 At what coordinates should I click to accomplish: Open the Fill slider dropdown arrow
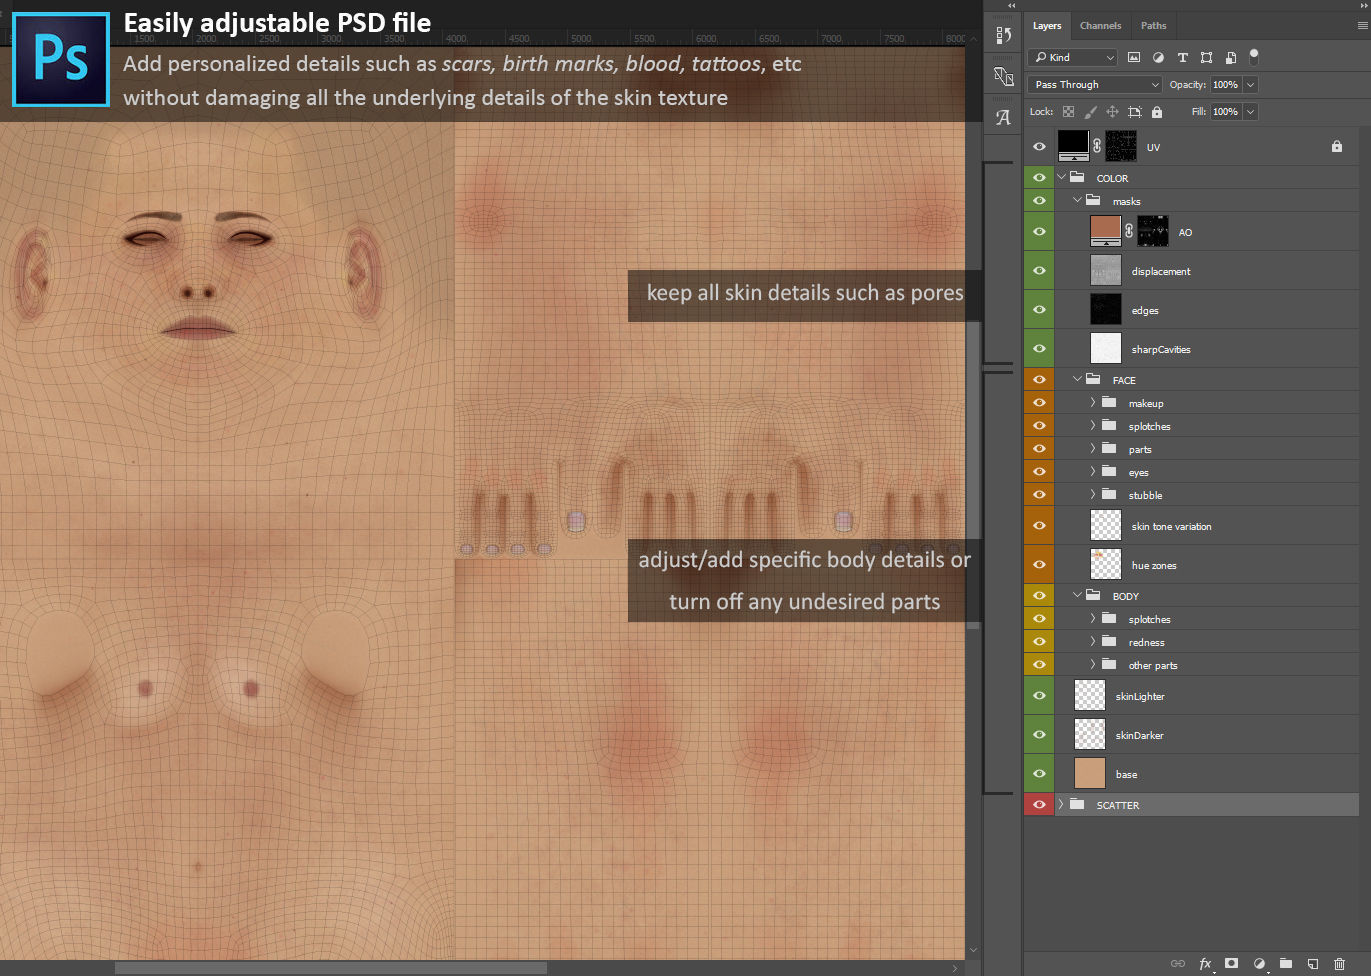(1250, 112)
